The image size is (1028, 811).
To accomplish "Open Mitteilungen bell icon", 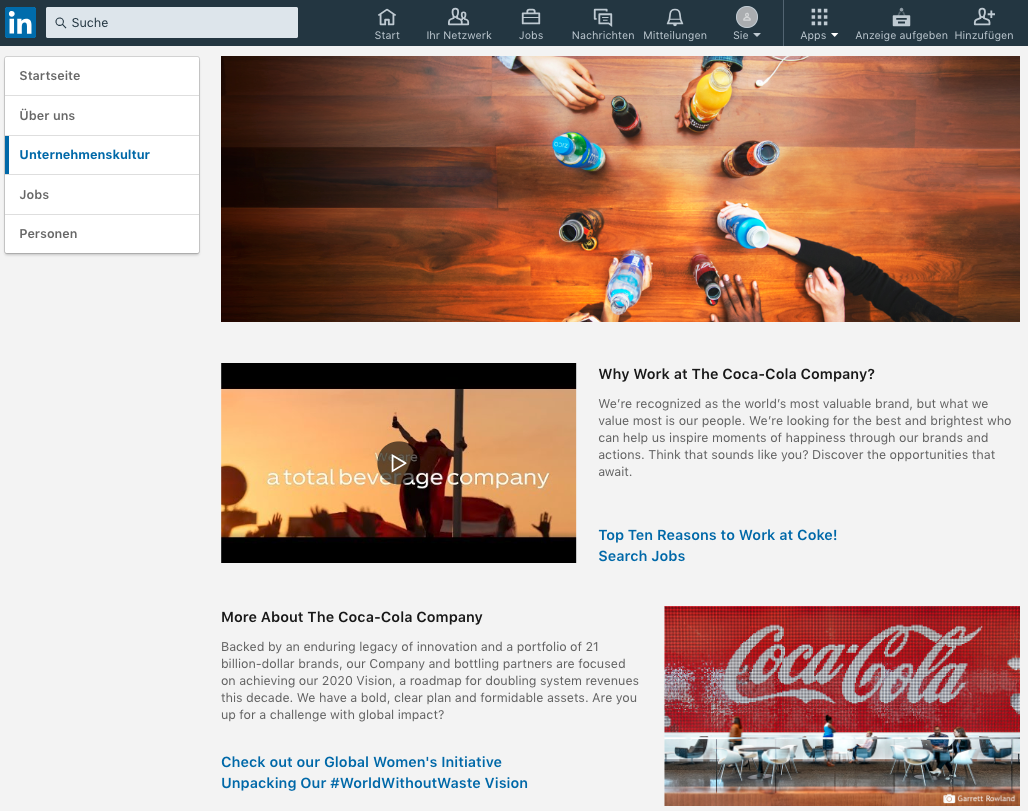I will [675, 17].
